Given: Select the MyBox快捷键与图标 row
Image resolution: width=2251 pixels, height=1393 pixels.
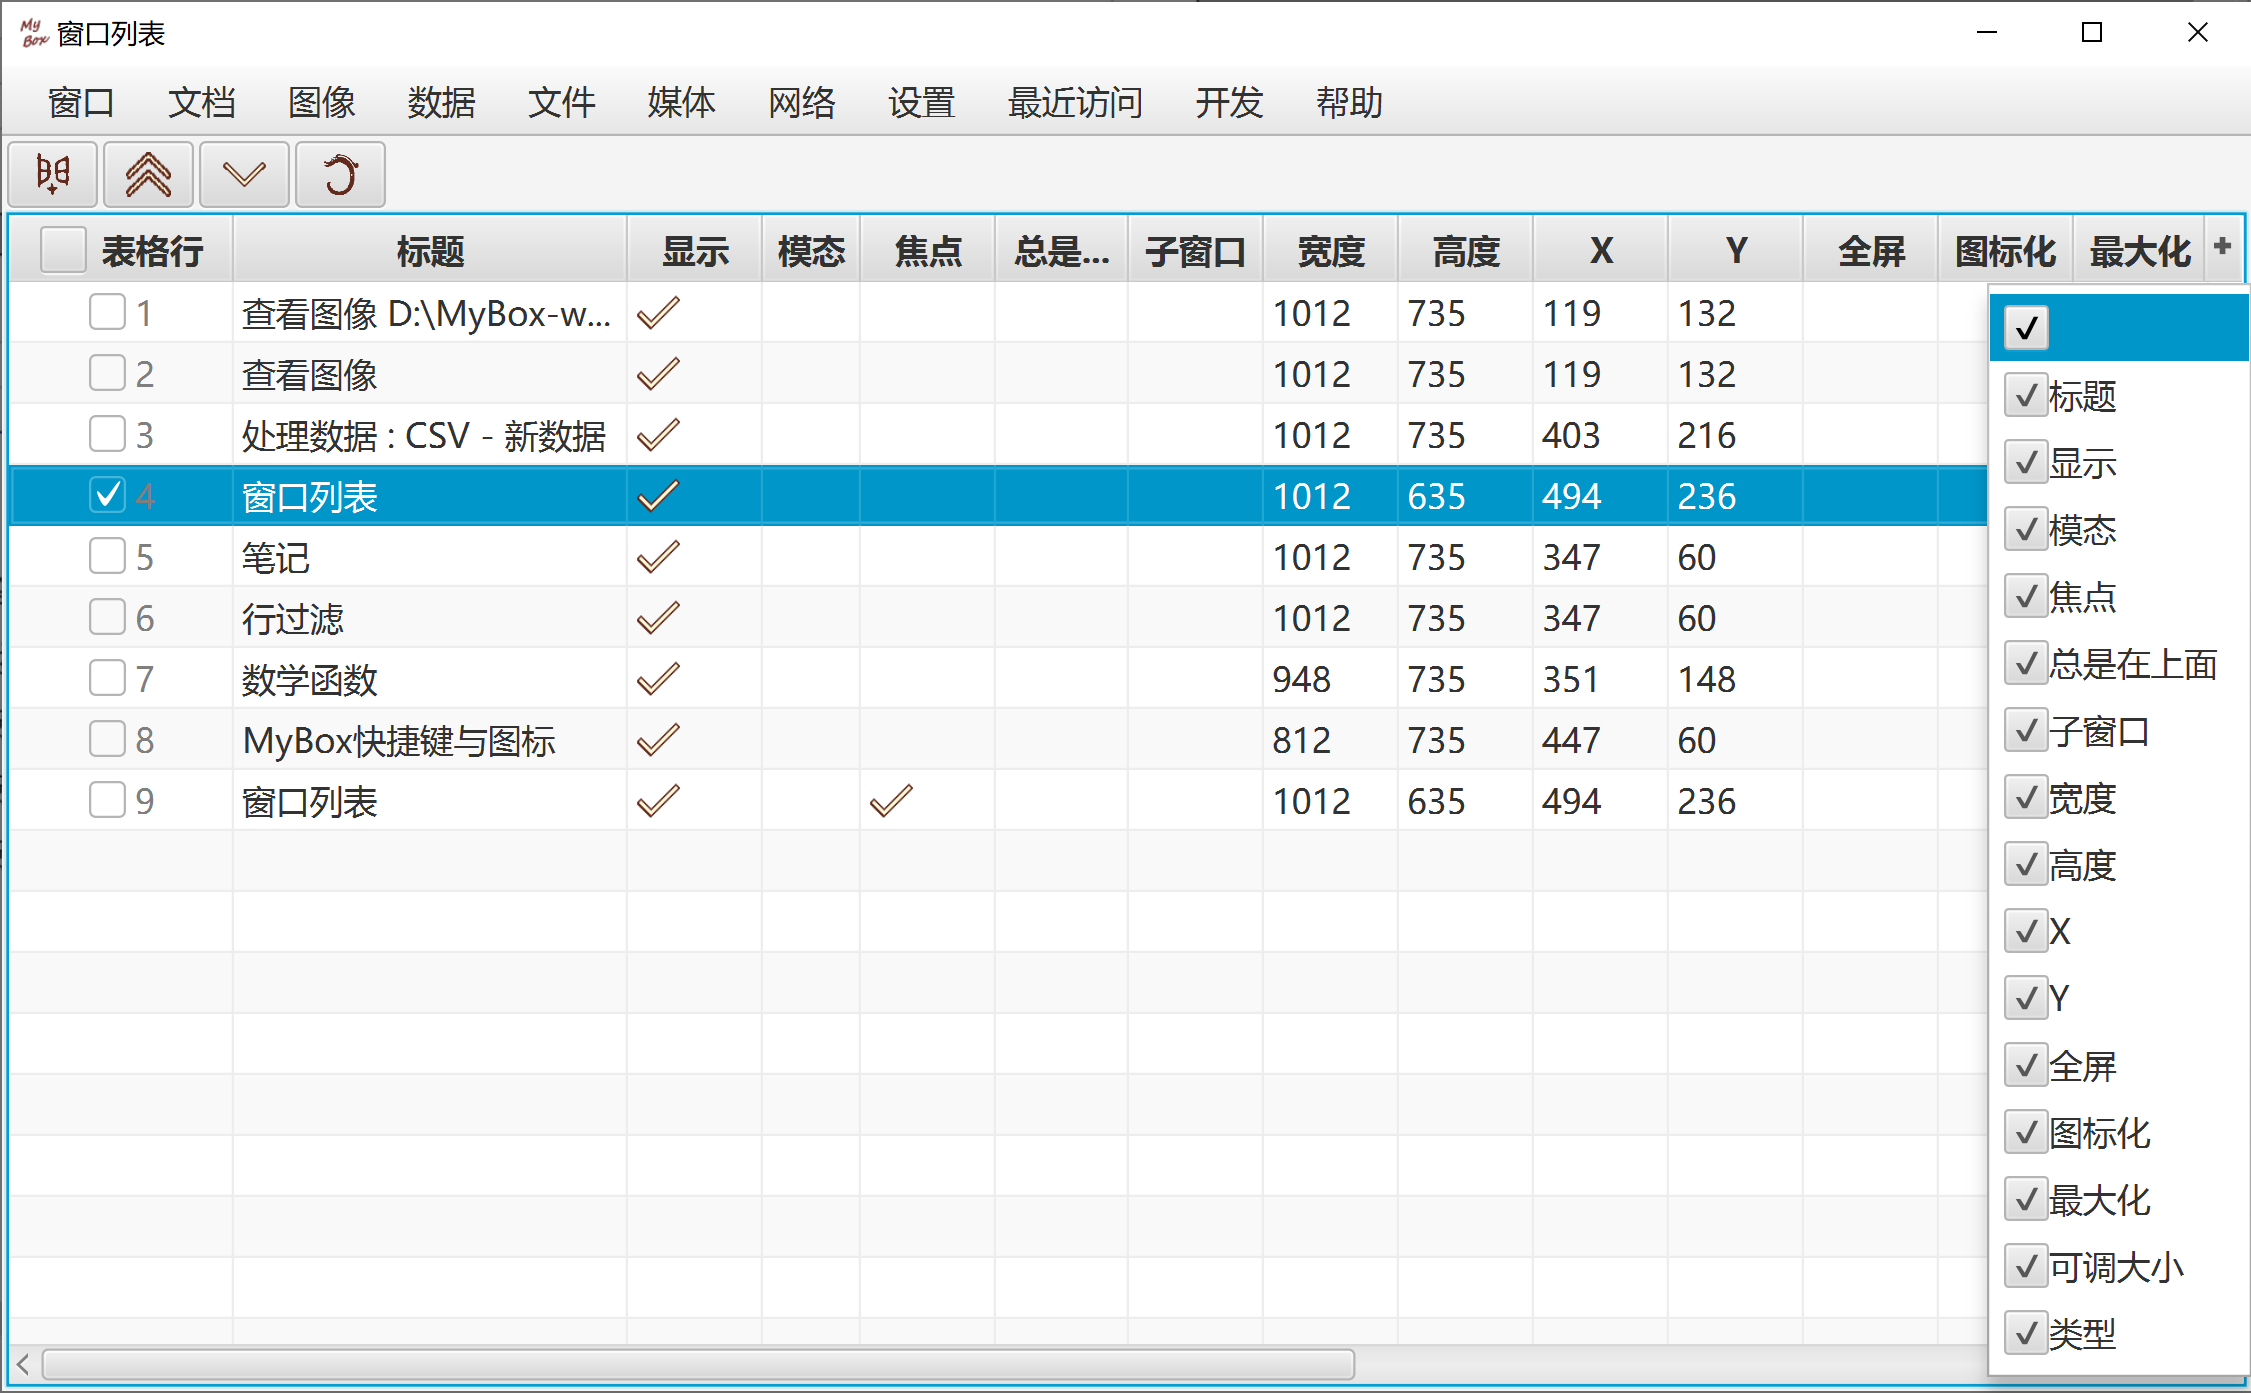Looking at the screenshot, I should click(x=398, y=740).
